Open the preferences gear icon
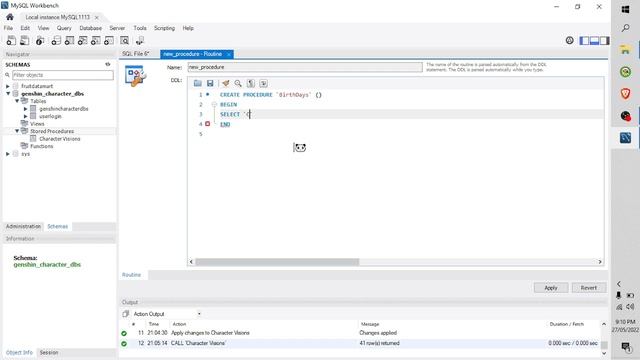The width and height of the screenshot is (640, 360). (x=569, y=40)
